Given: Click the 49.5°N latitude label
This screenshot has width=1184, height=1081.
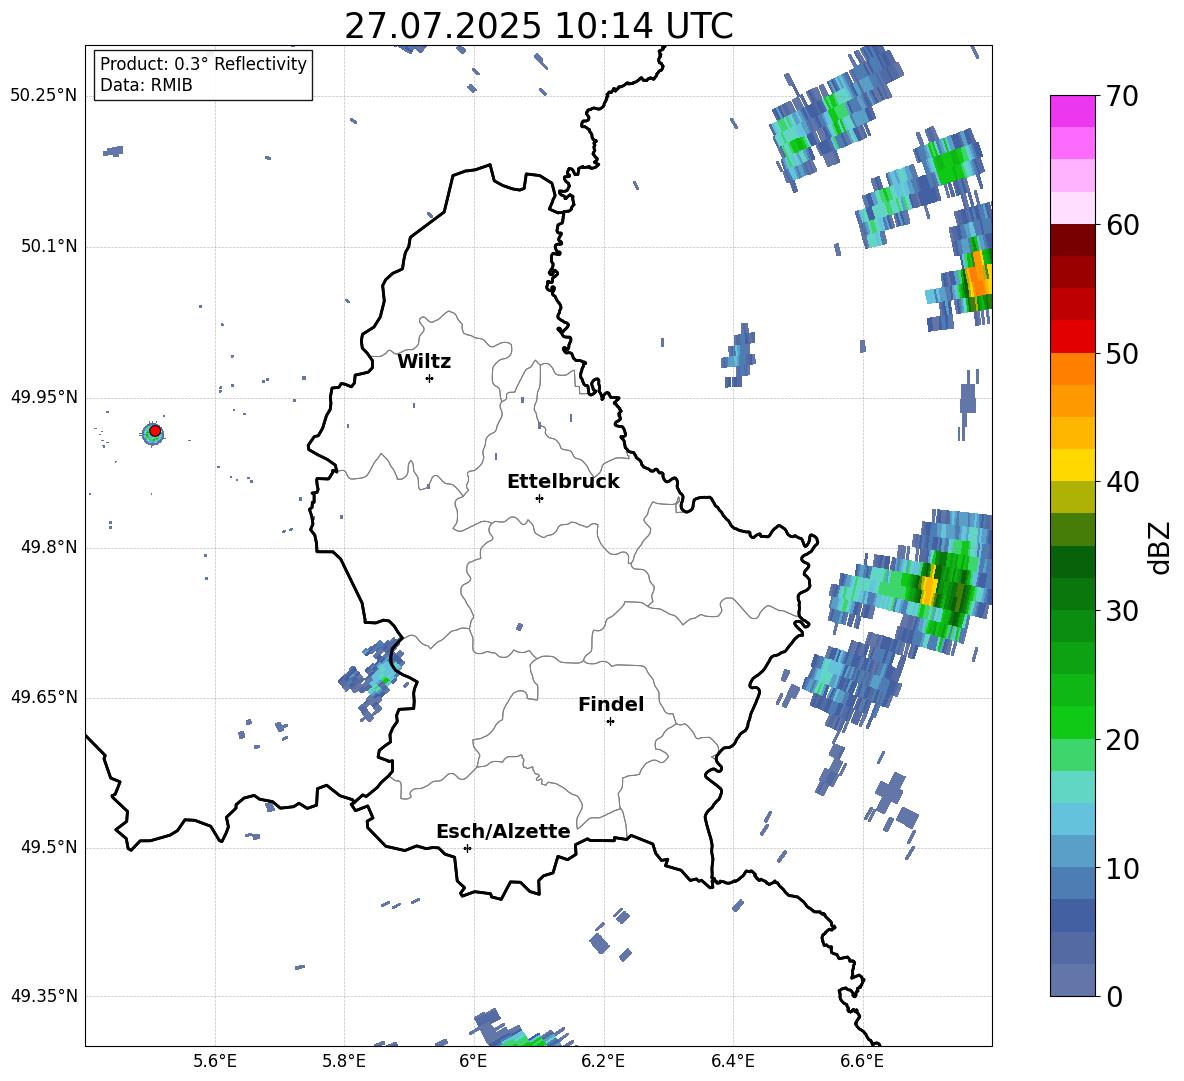Looking at the screenshot, I should point(48,847).
